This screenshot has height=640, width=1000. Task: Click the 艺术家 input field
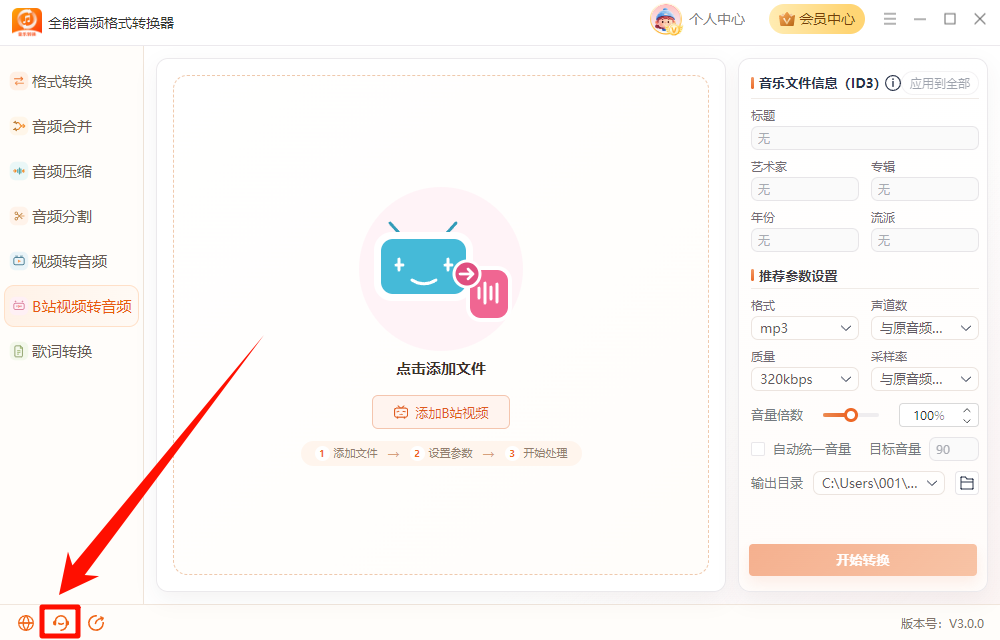(x=804, y=189)
